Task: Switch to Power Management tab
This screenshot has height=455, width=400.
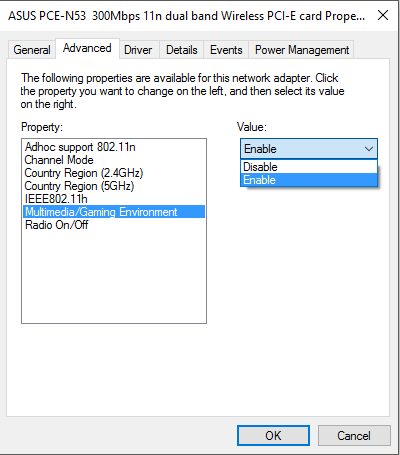Action: tap(302, 50)
